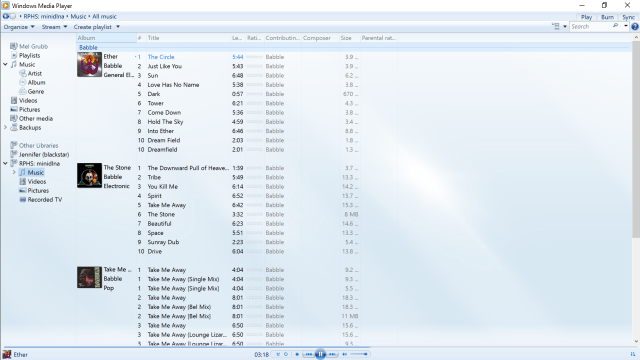This screenshot has height=360, width=640.
Task: Open the Help question mark icon
Action: coord(635,27)
